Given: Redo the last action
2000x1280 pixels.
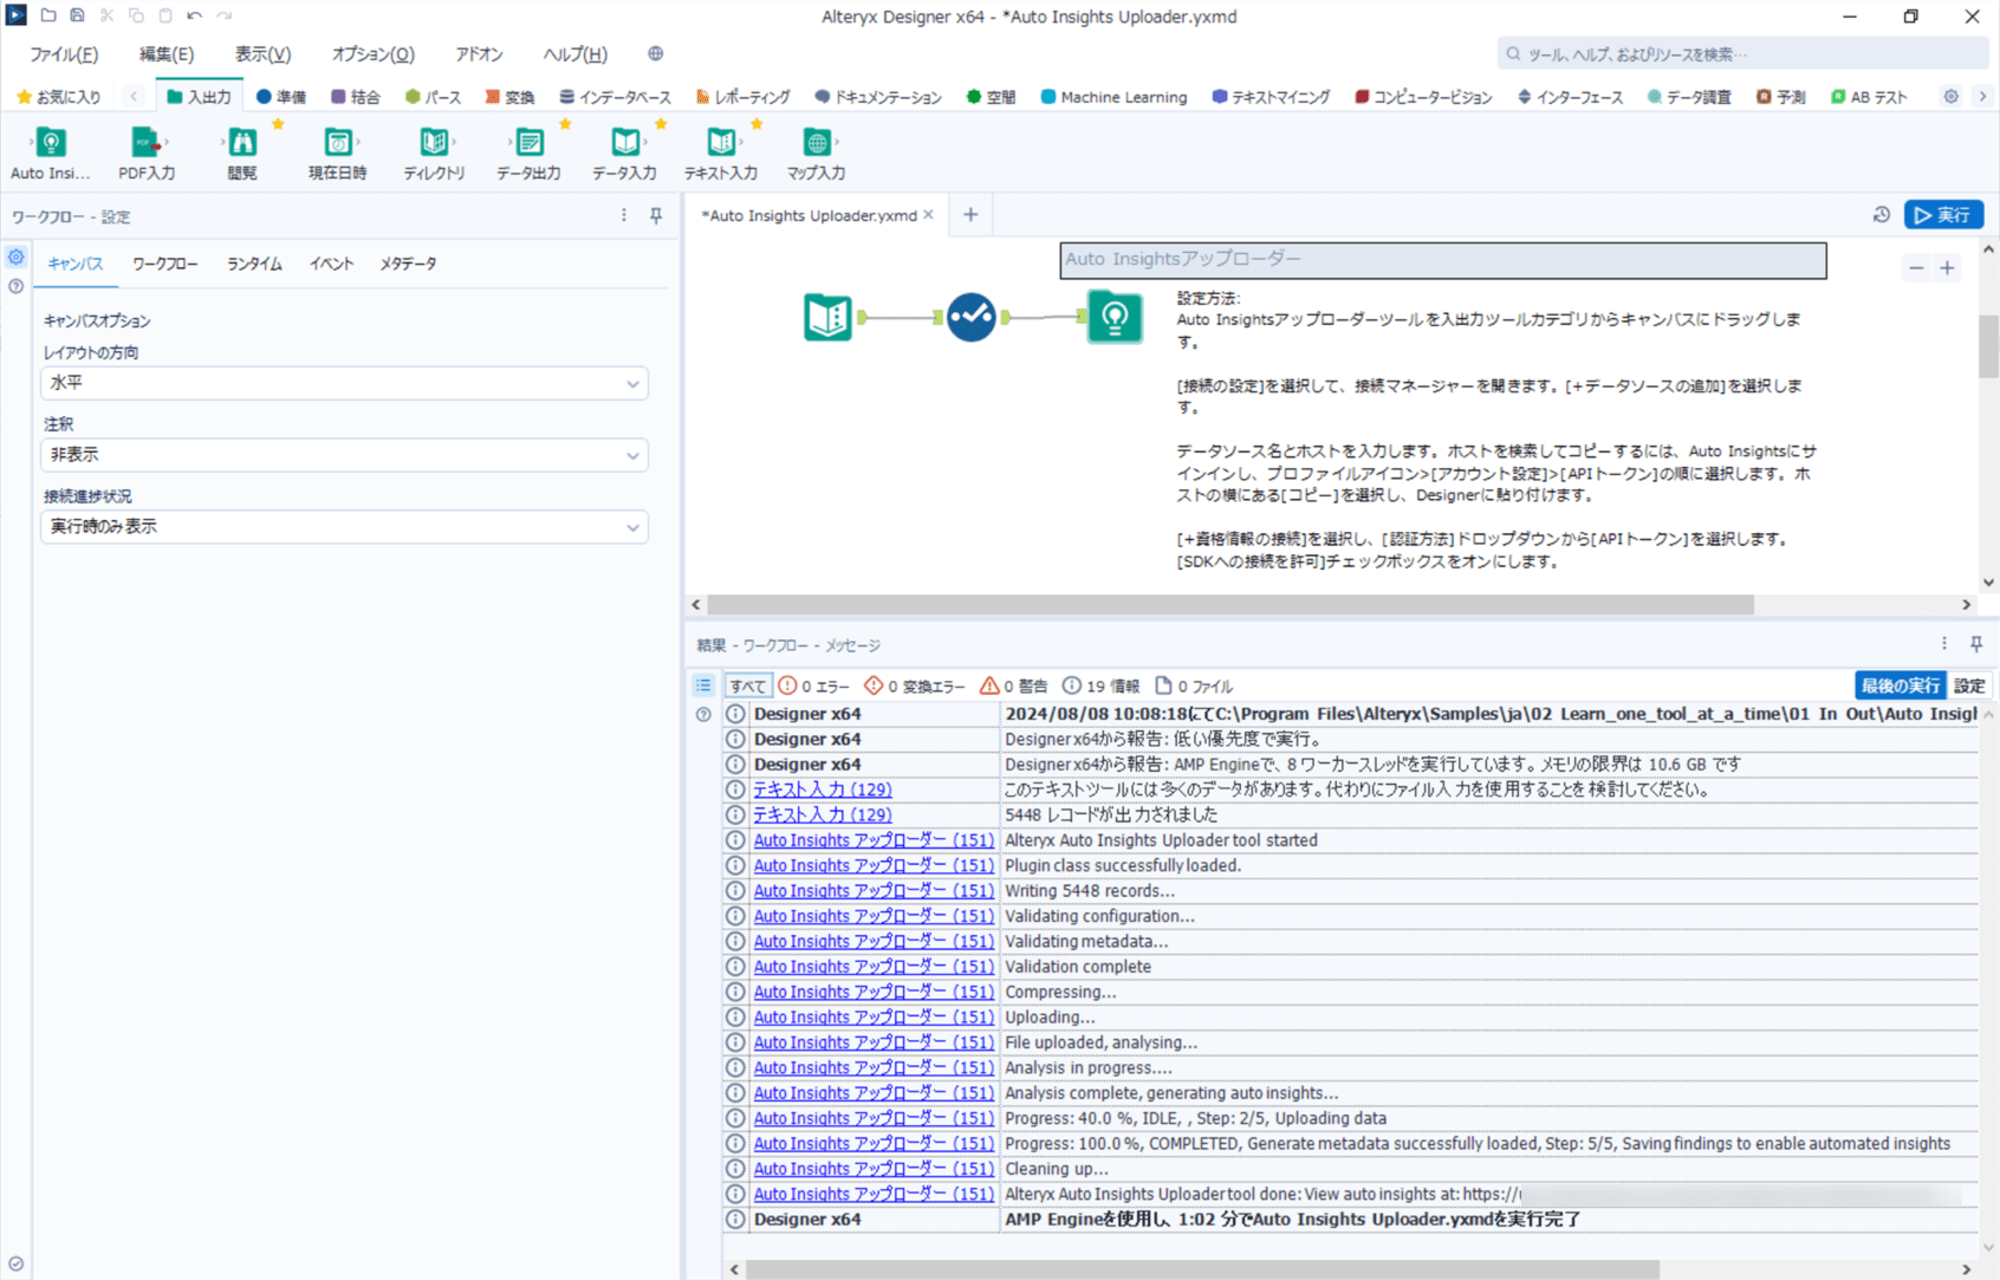Looking at the screenshot, I should [x=224, y=16].
